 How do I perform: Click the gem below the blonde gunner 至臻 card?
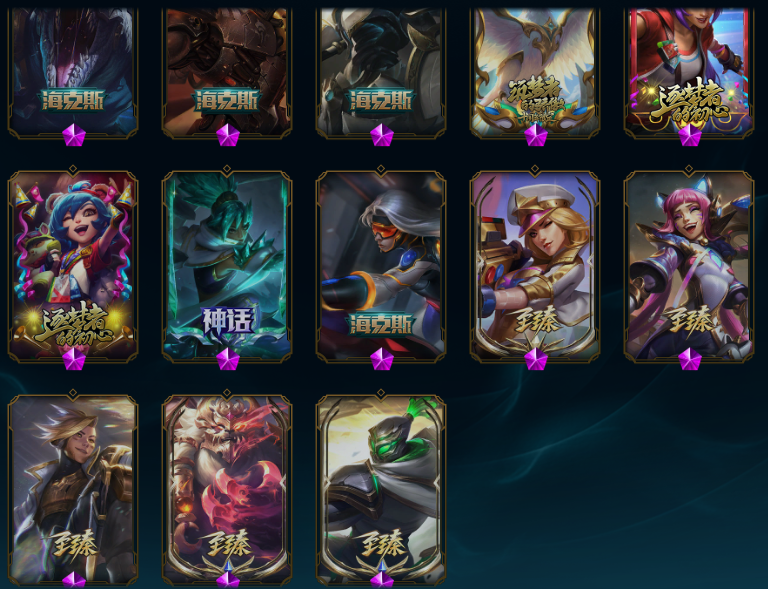(536, 359)
